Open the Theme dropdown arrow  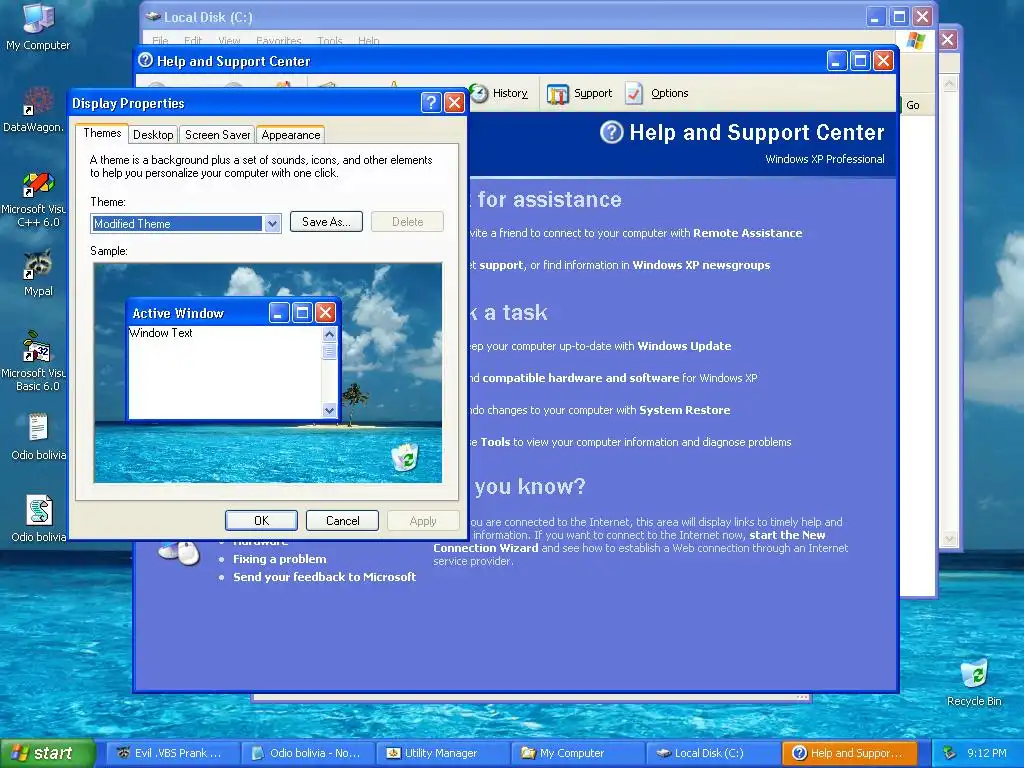[x=272, y=223]
